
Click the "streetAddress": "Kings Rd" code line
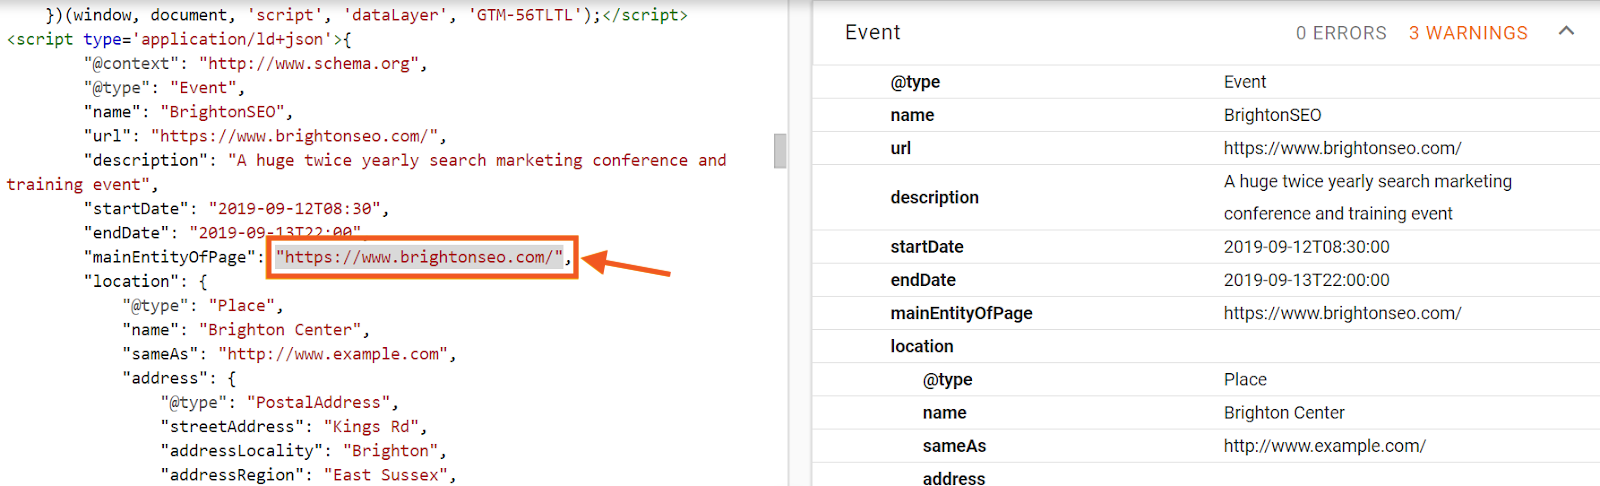294,426
